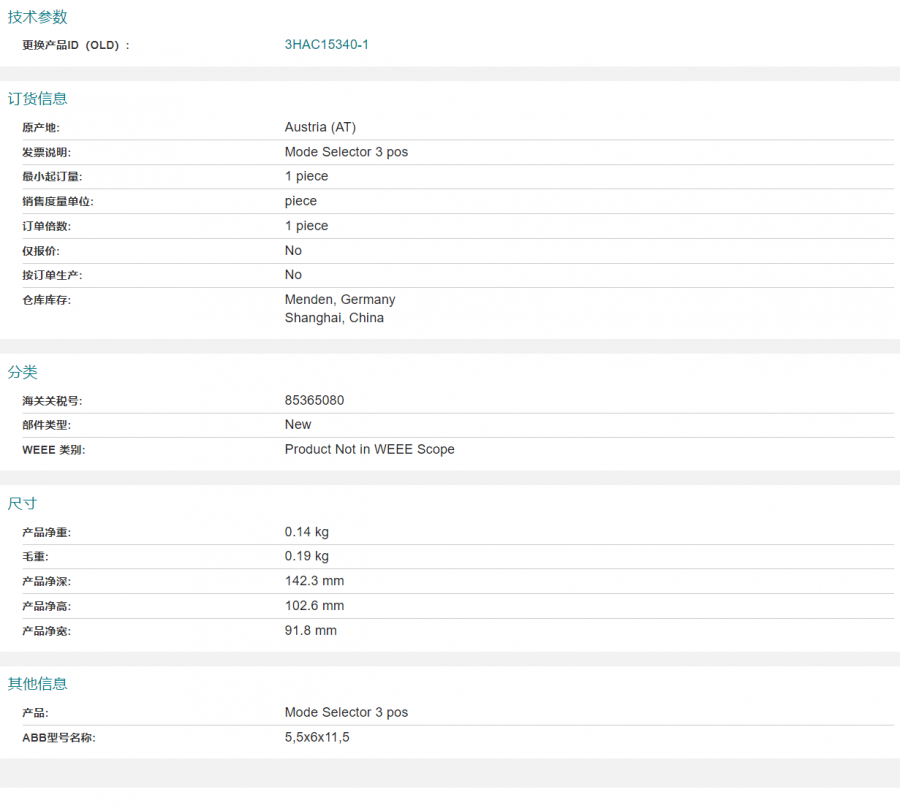The width and height of the screenshot is (900, 811).
Task: Click the ABB type designation 5,5x6x11,5
Action: pyautogui.click(x=317, y=738)
